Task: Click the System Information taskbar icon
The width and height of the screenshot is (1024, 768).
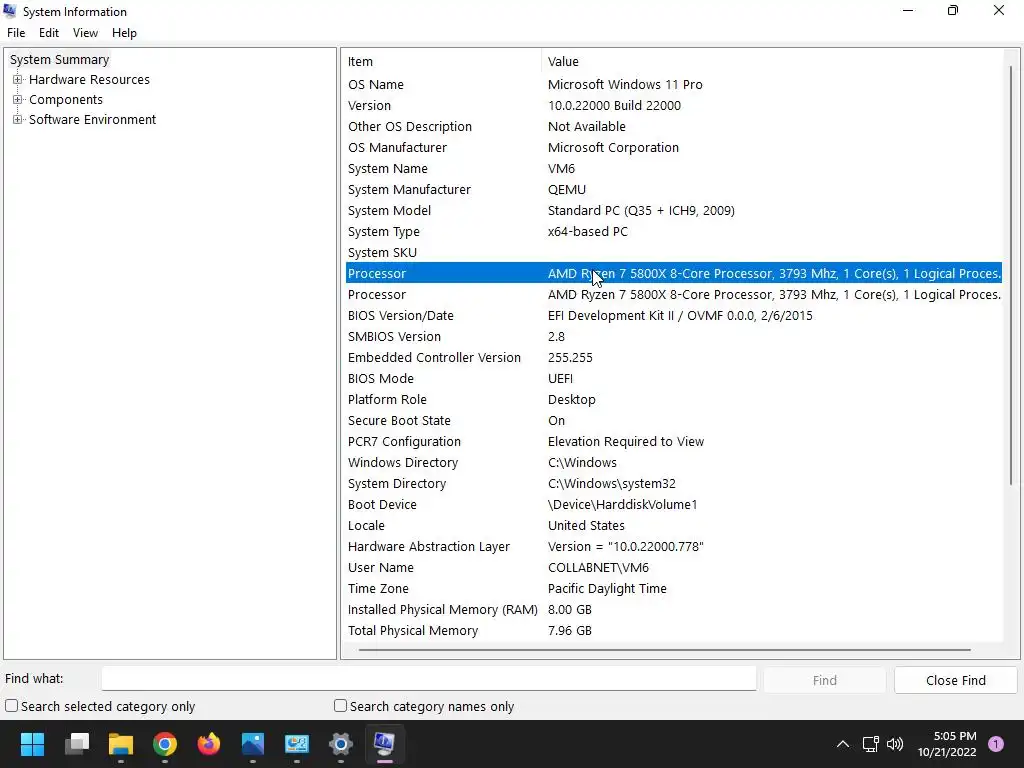Action: click(385, 743)
